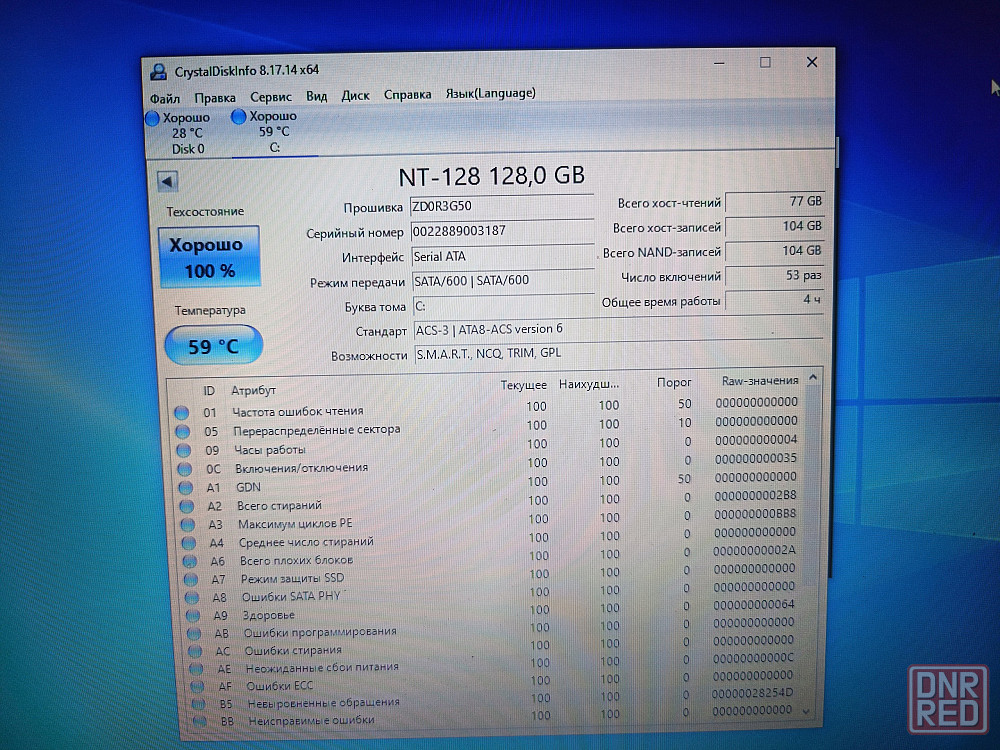The image size is (1000, 750).
Task: Click the serial number field 0022889003187
Action: coord(503,231)
